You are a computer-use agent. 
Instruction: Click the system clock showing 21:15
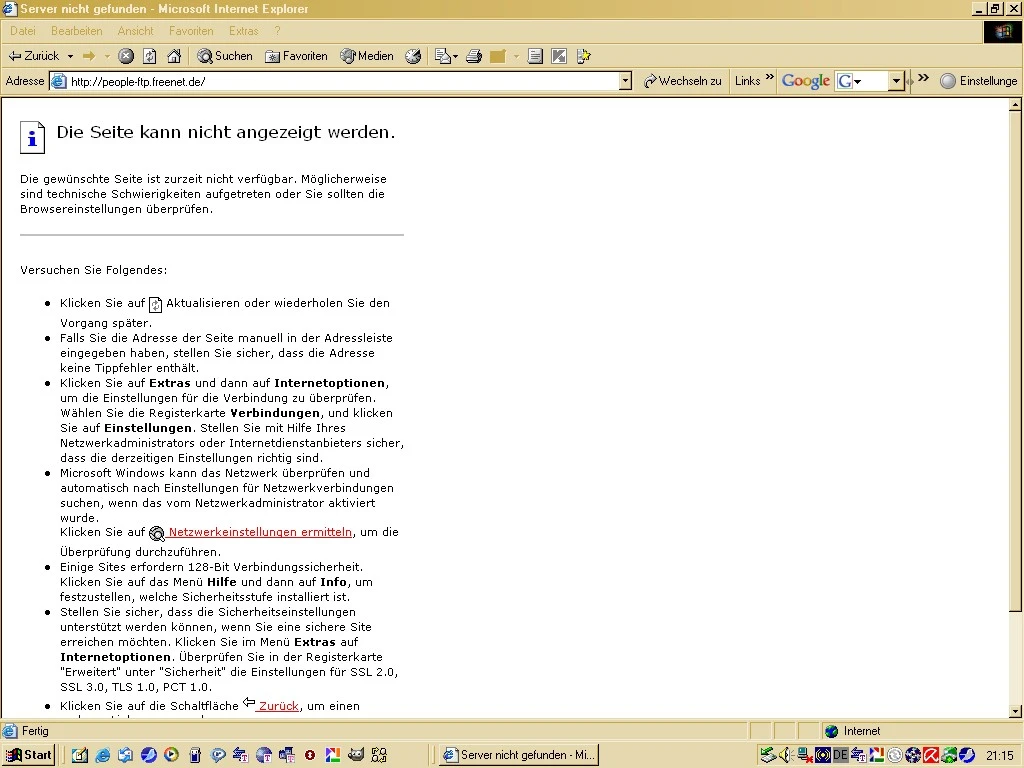point(999,756)
